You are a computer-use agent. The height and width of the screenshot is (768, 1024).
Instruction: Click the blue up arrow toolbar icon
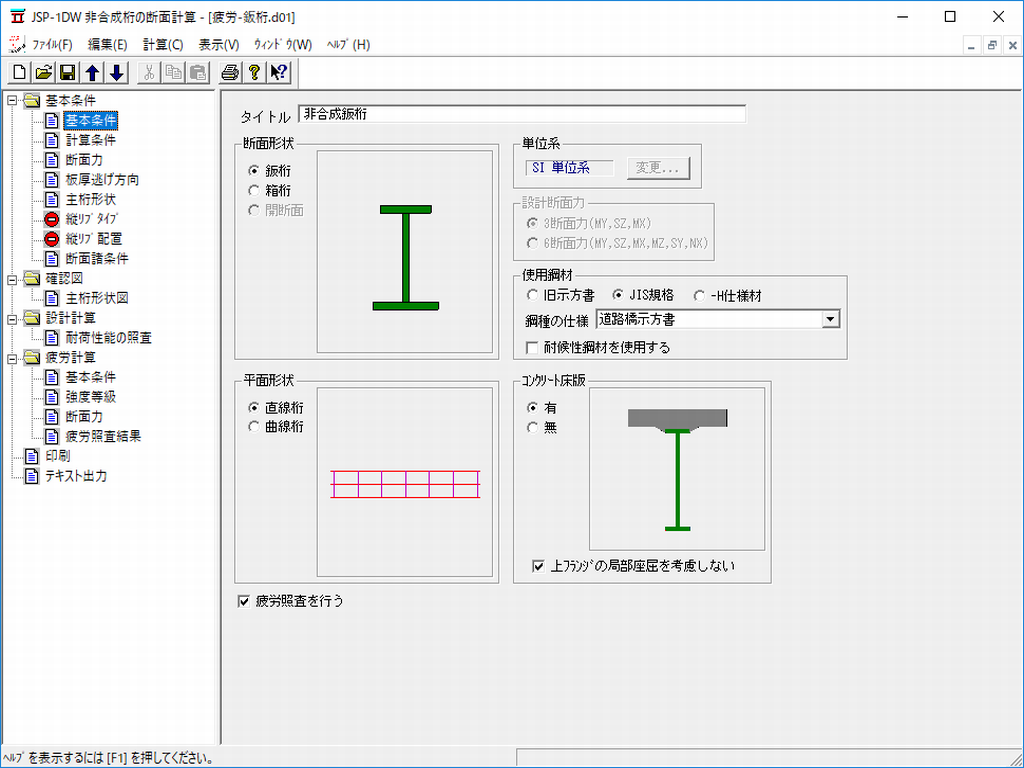92,72
